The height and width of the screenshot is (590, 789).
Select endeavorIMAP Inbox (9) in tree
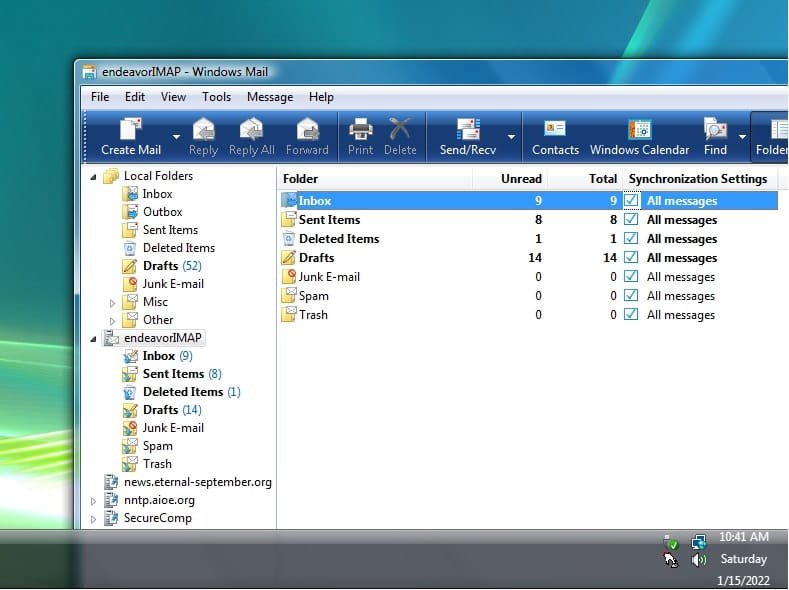point(158,356)
